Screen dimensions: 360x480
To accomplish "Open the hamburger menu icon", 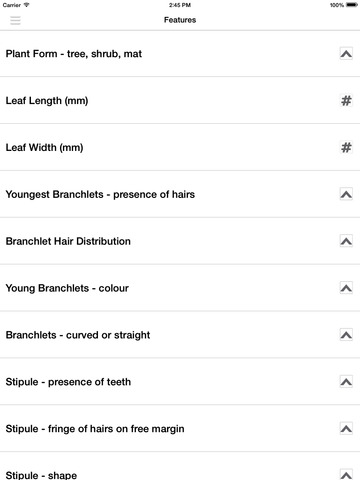I will pyautogui.click(x=15, y=20).
